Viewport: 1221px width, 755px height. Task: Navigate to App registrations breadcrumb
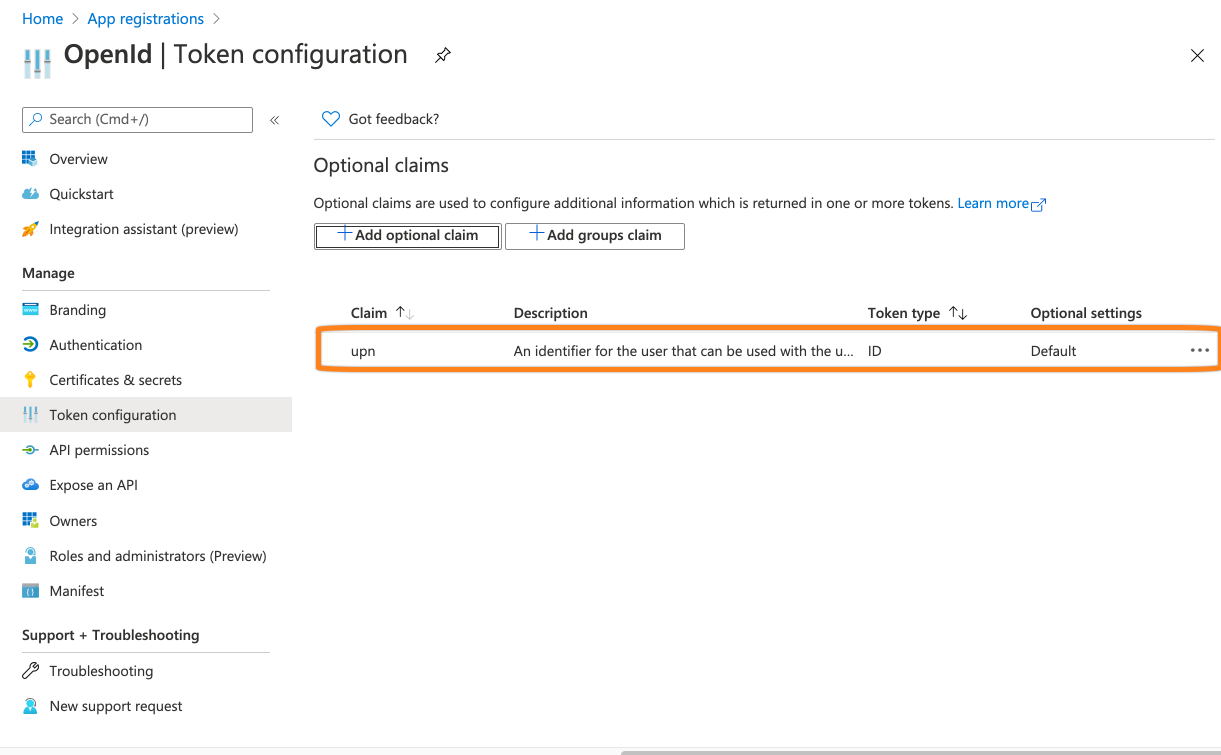145,19
